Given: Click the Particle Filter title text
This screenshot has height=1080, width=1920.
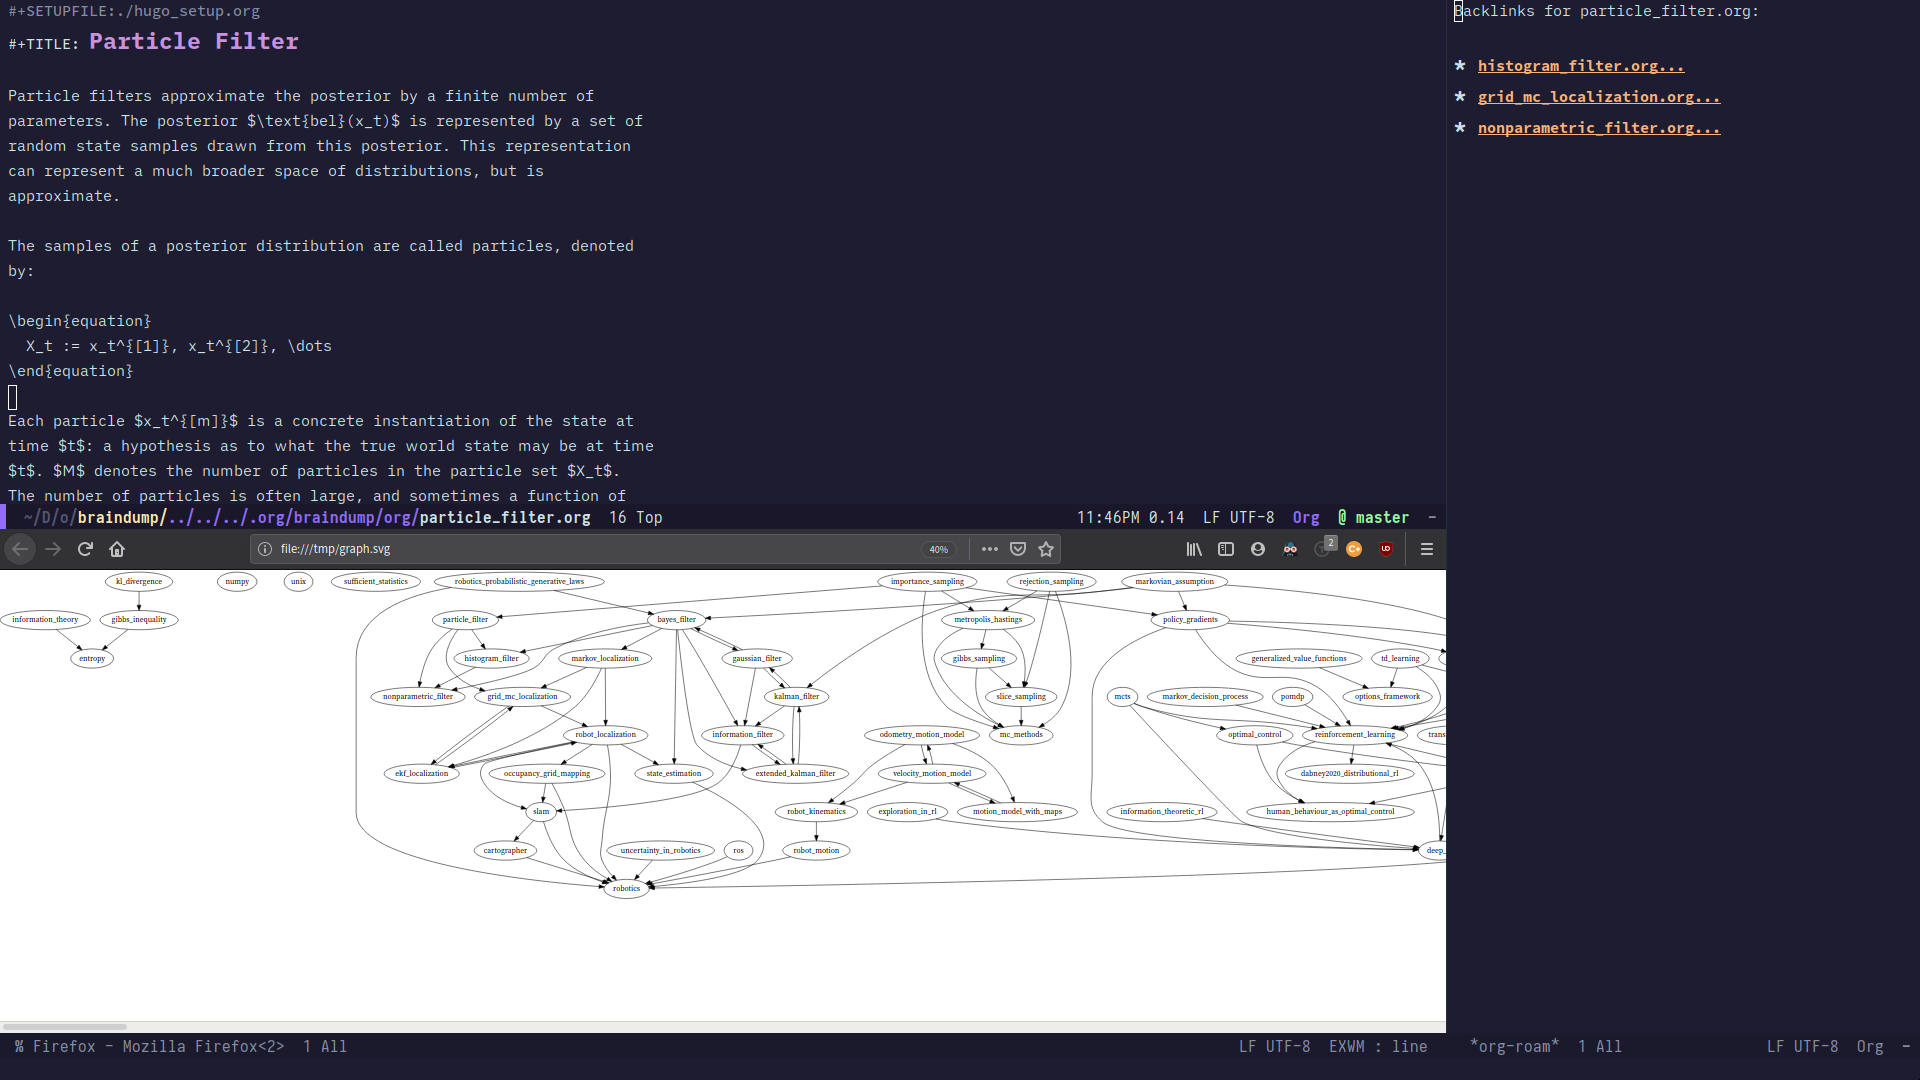Looking at the screenshot, I should click(194, 42).
